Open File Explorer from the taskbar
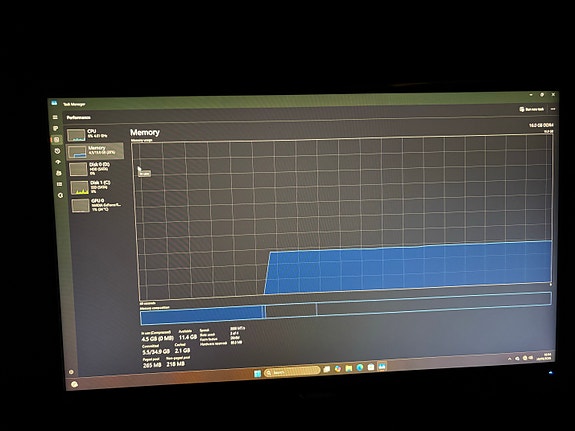Image resolution: width=575 pixels, height=431 pixels. point(349,368)
